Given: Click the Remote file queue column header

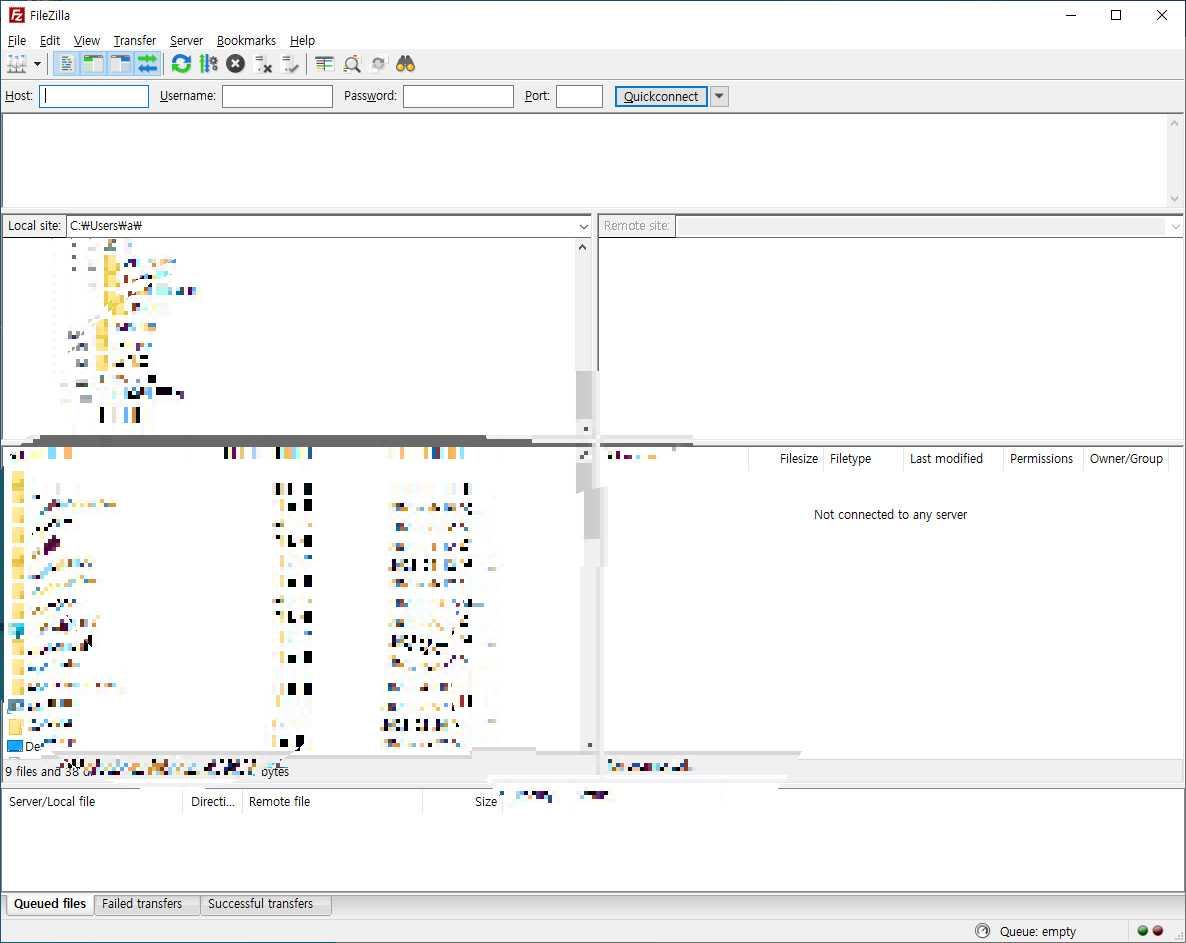Looking at the screenshot, I should (x=331, y=802).
